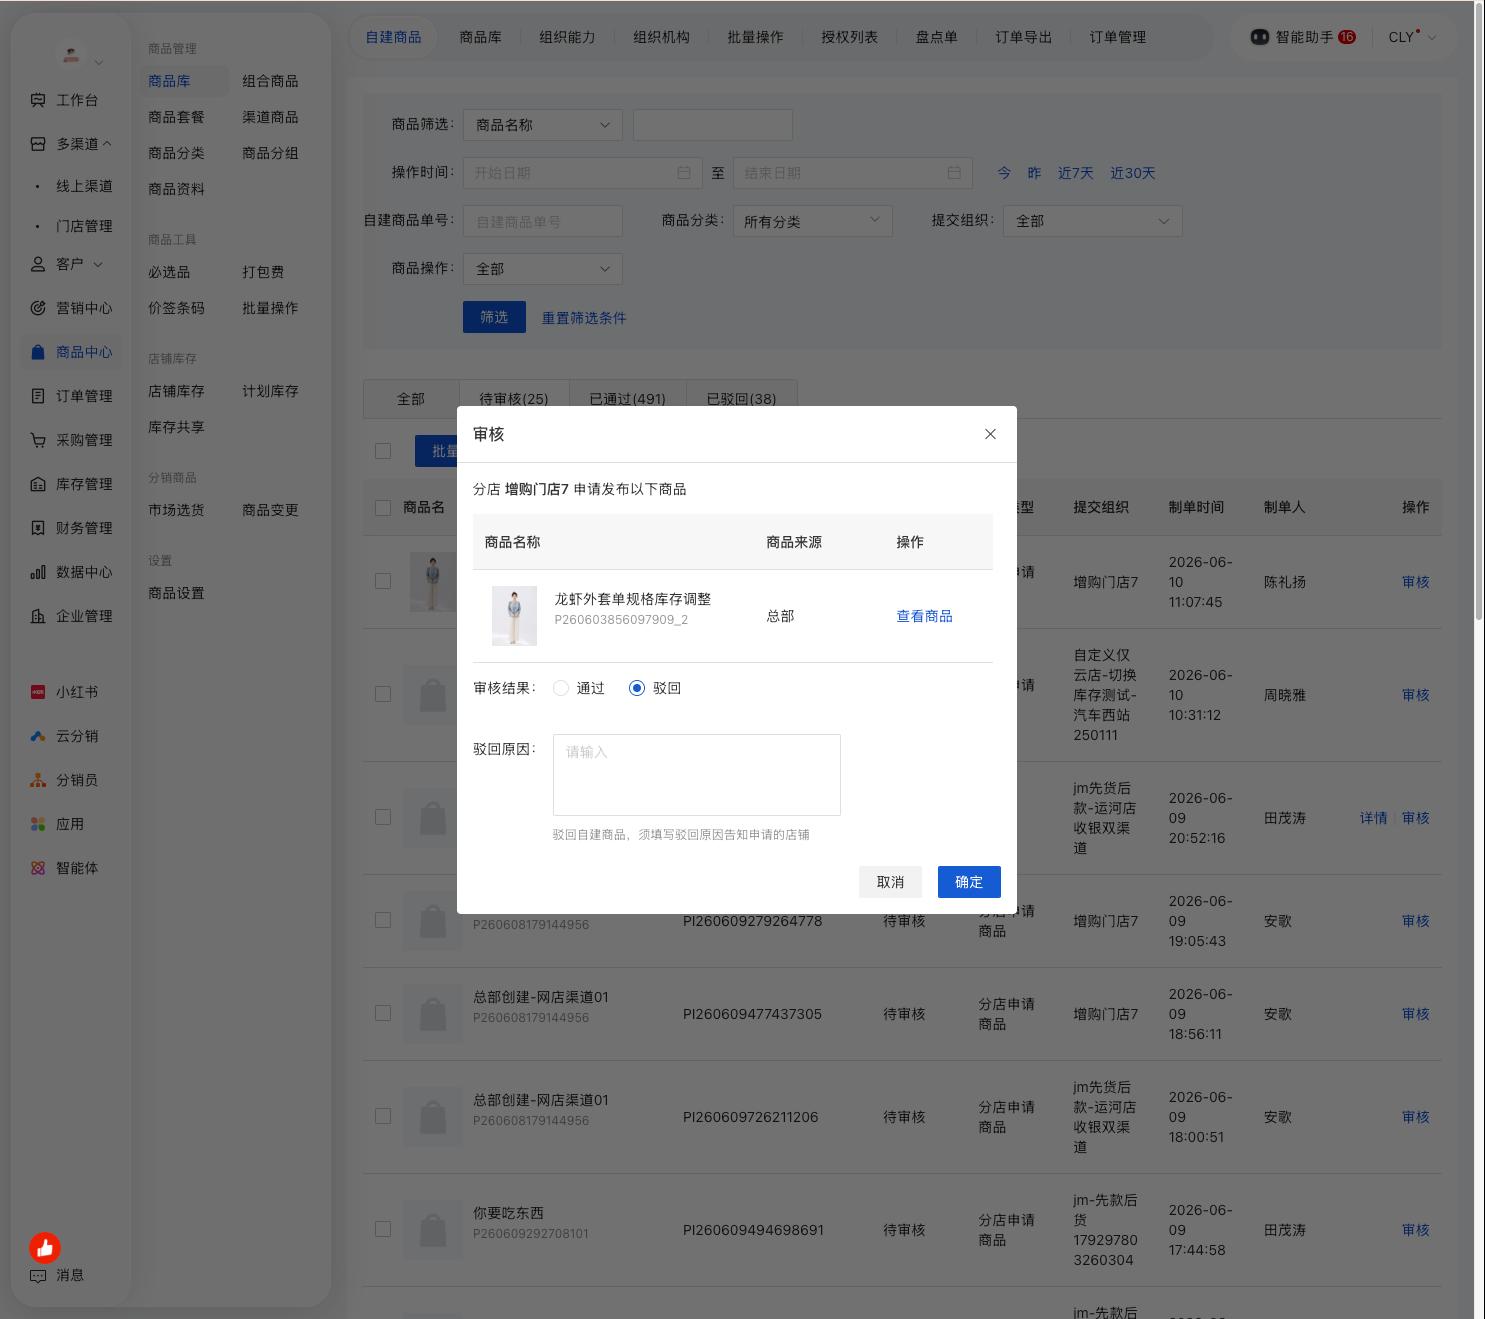Select the 近30天 quick date link

point(1132,173)
